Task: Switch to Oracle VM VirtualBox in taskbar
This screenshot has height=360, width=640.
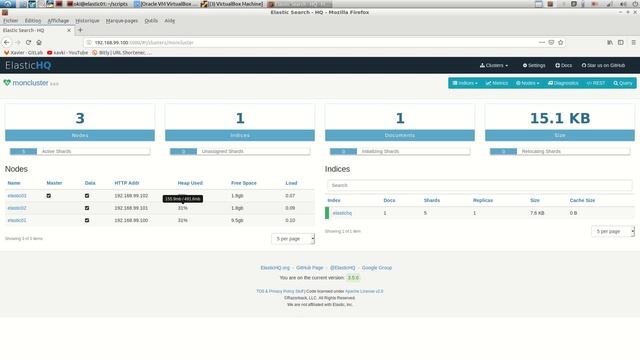Action: tap(165, 4)
